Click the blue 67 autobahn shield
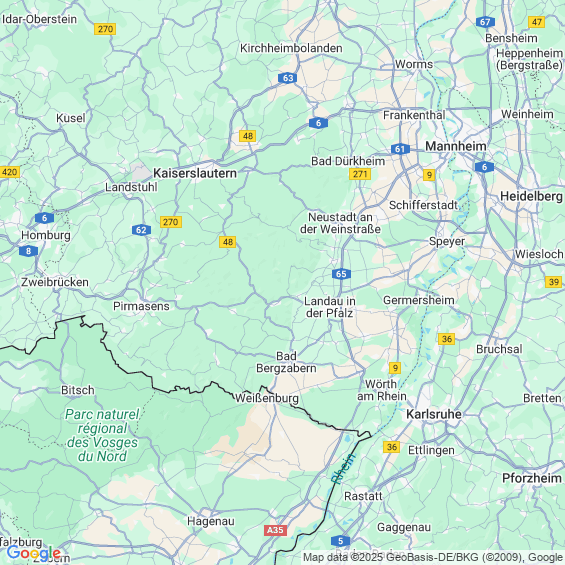Image resolution: width=565 pixels, height=565 pixels. (x=485, y=22)
